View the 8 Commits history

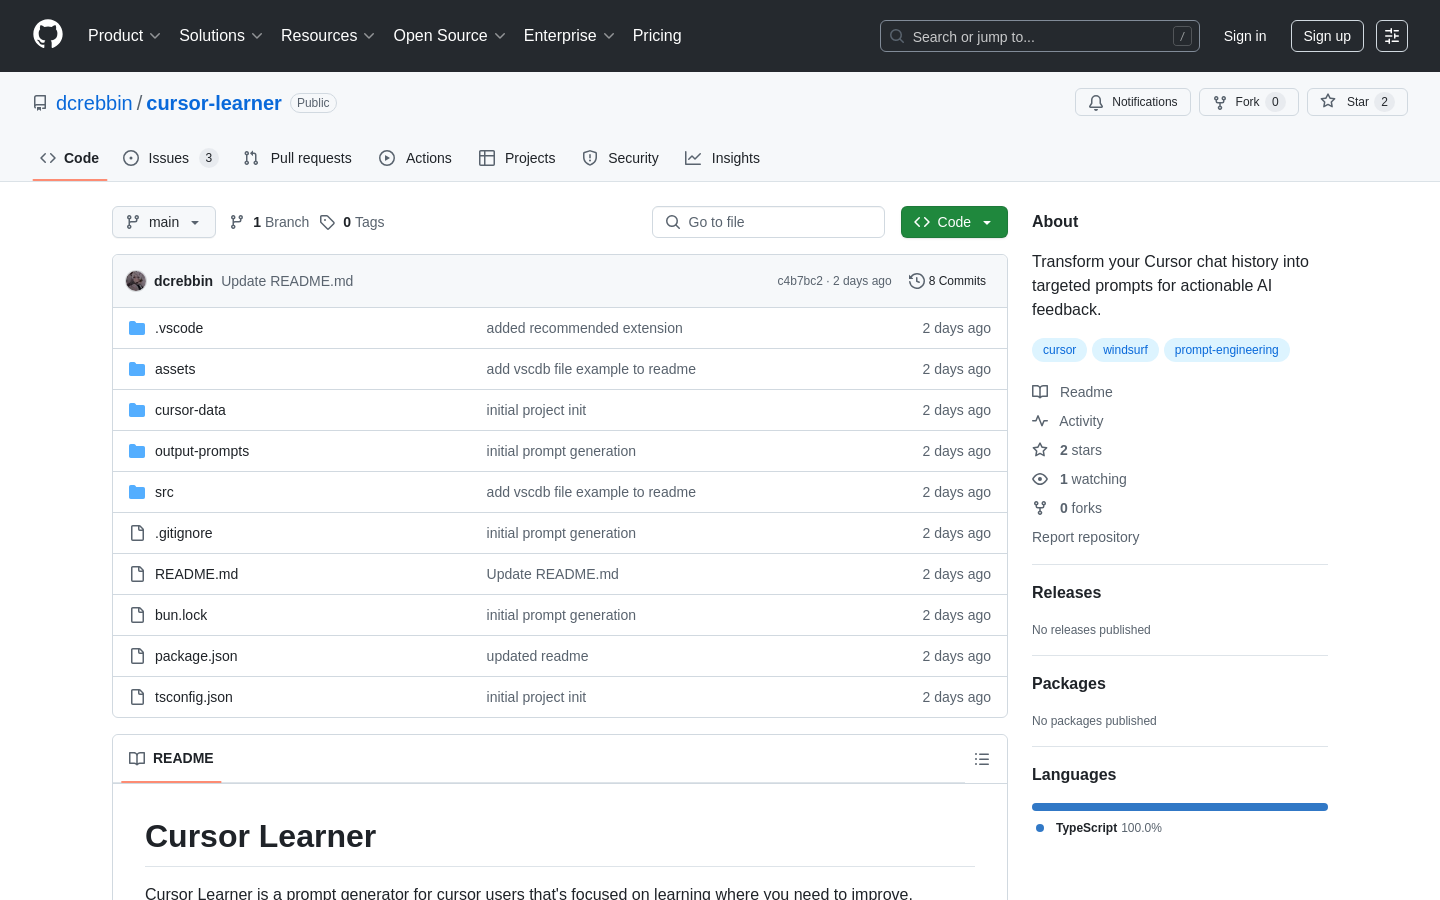pyautogui.click(x=947, y=281)
